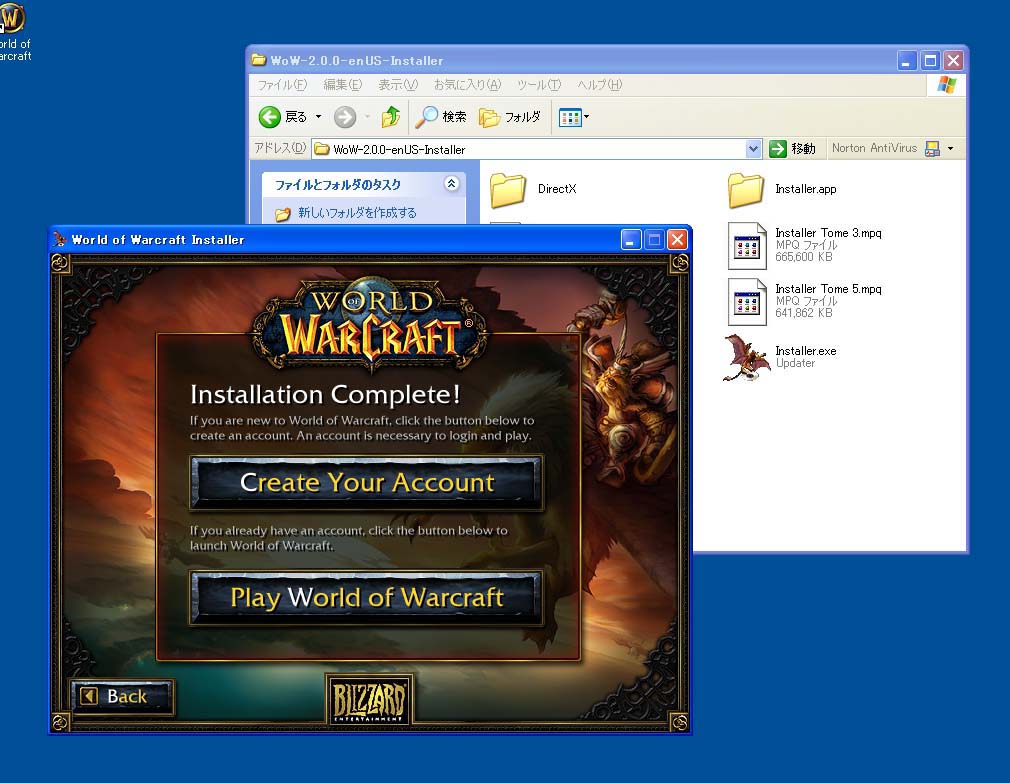
Task: Click Play World of Warcraft button
Action: coord(366,598)
